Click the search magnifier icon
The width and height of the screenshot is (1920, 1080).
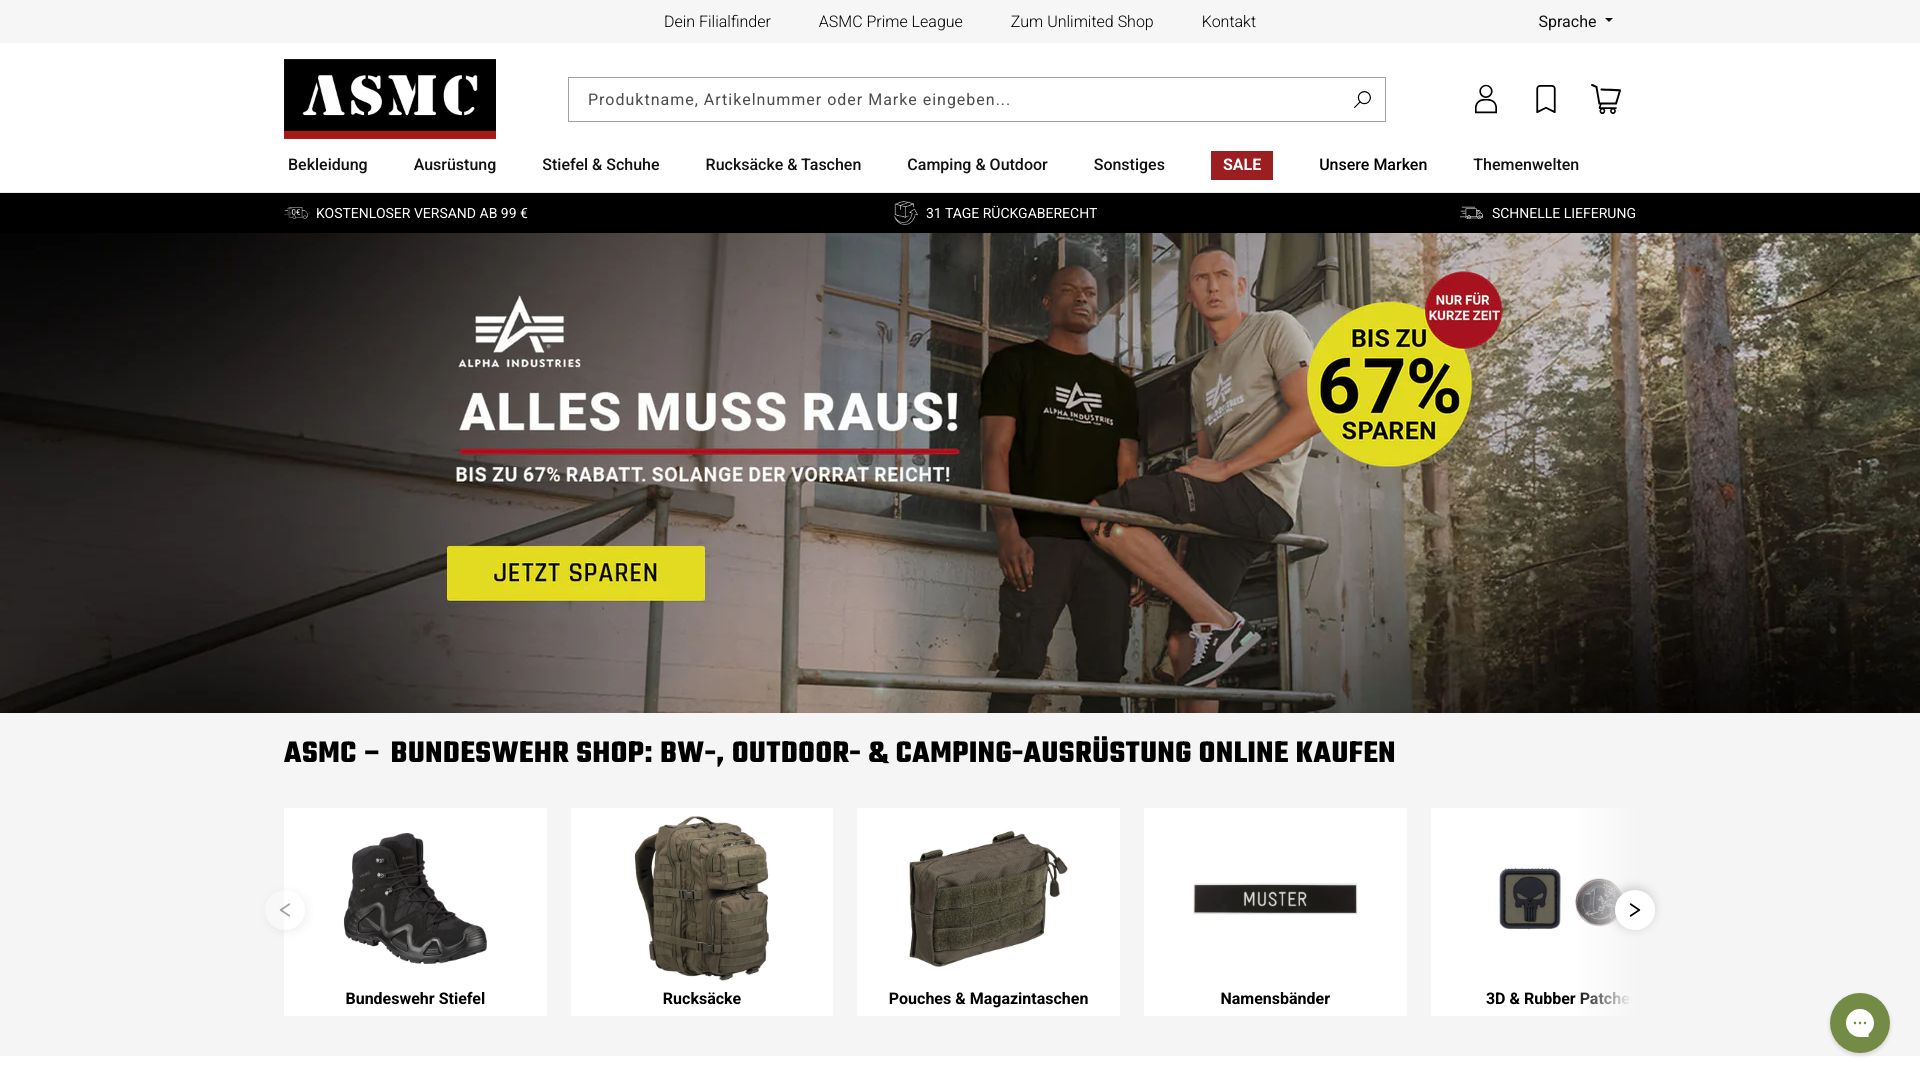point(1362,99)
